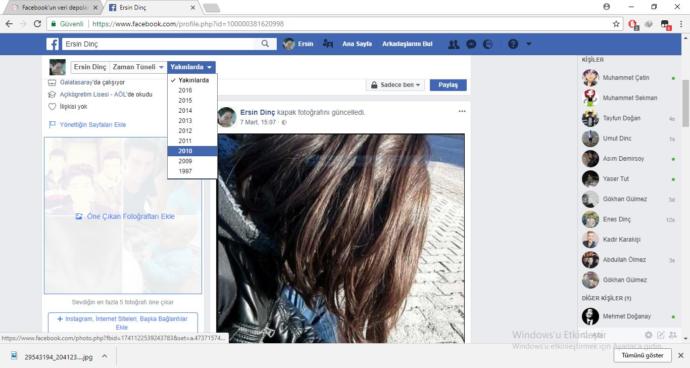Open chat with Tayfun Doğan
The height and width of the screenshot is (368, 690).
tap(628, 118)
